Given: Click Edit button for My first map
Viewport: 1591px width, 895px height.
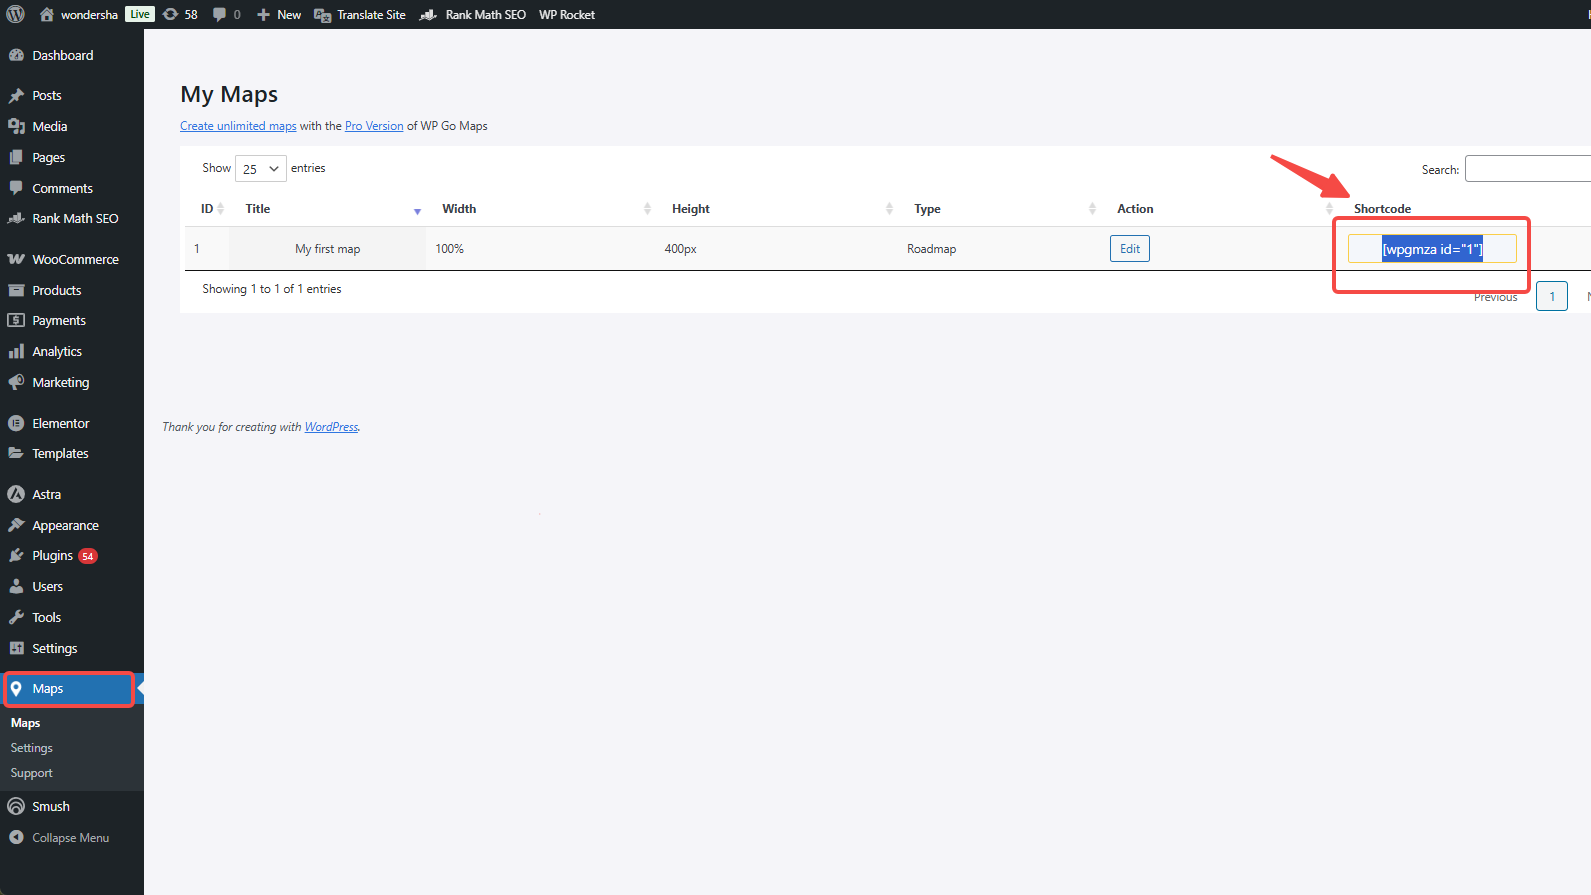Looking at the screenshot, I should click(1129, 249).
